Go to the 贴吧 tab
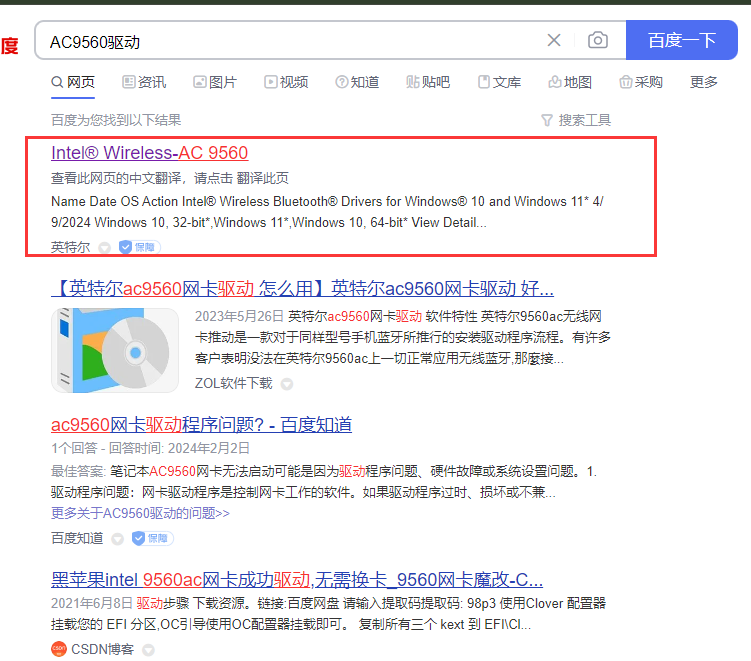This screenshot has height=661, width=751. 428,82
